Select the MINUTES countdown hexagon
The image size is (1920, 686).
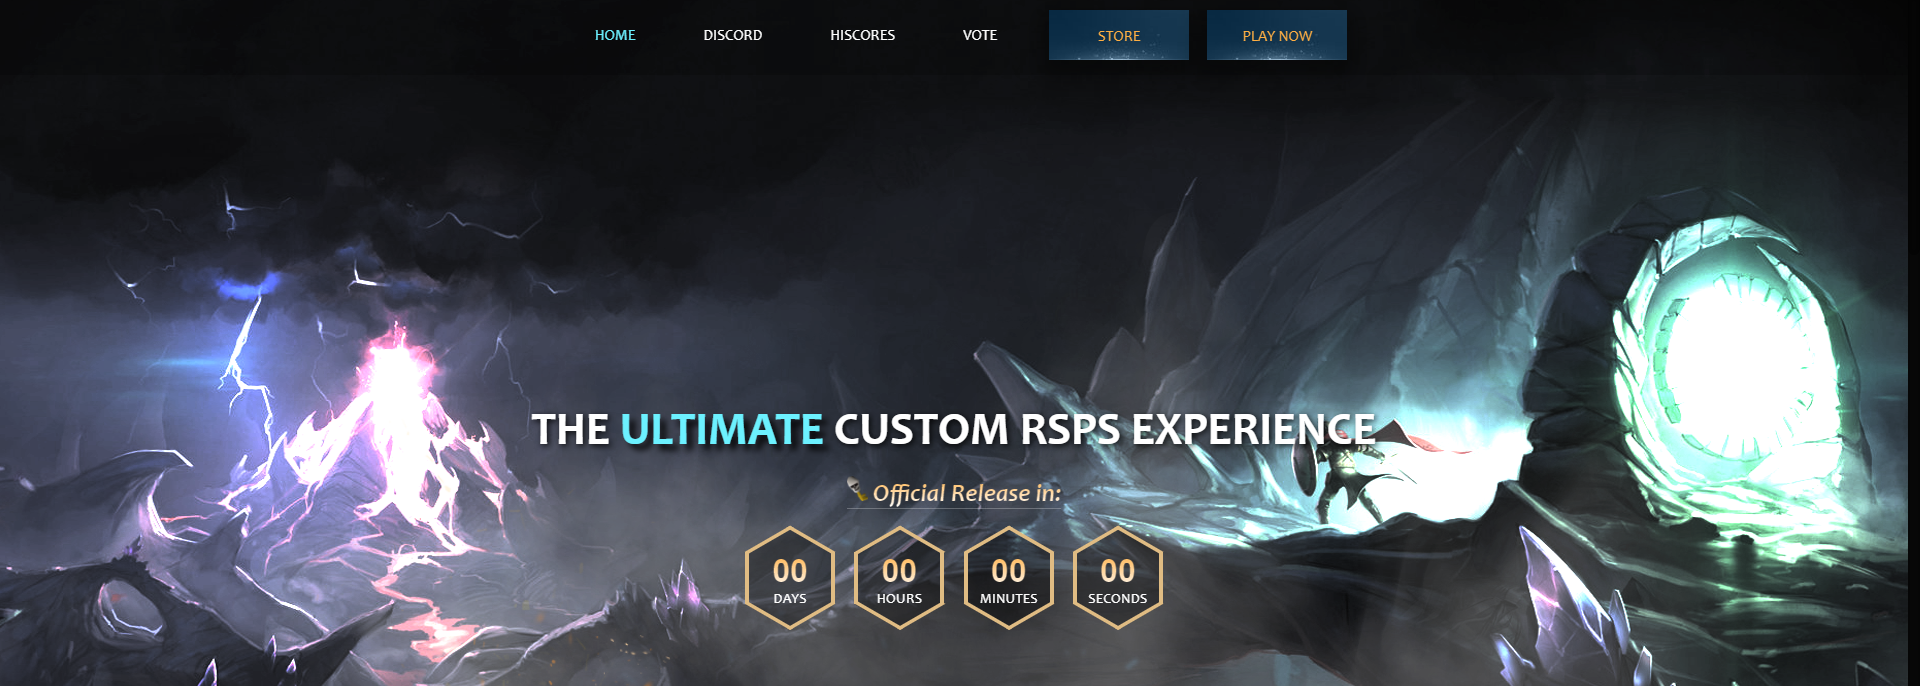pos(1008,578)
